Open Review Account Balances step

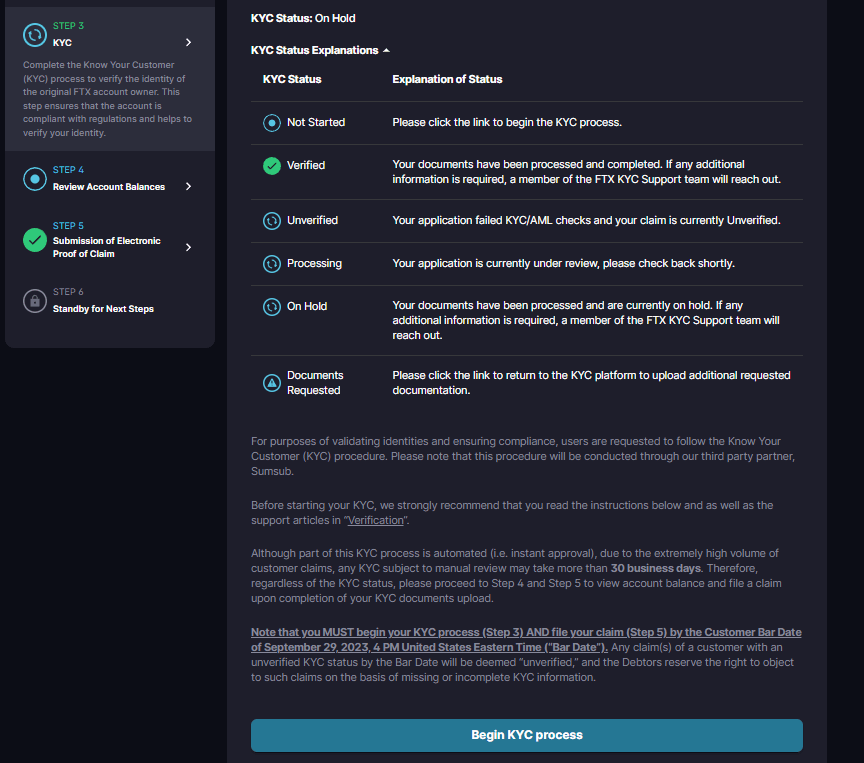tap(109, 187)
